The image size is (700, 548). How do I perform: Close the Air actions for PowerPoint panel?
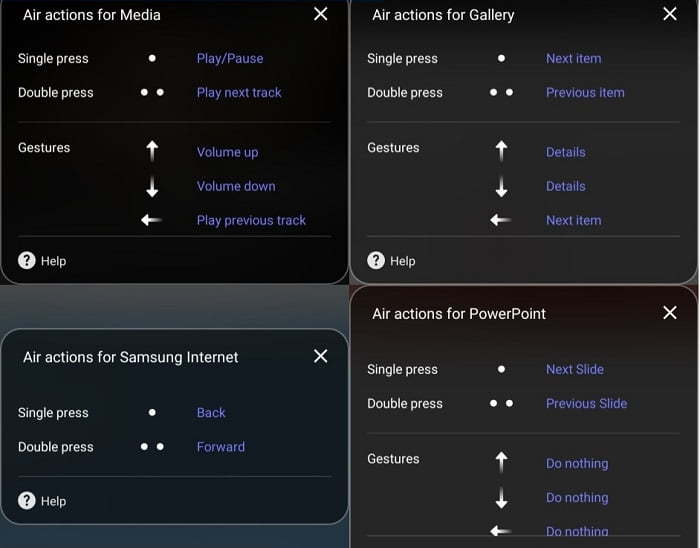[x=670, y=312]
